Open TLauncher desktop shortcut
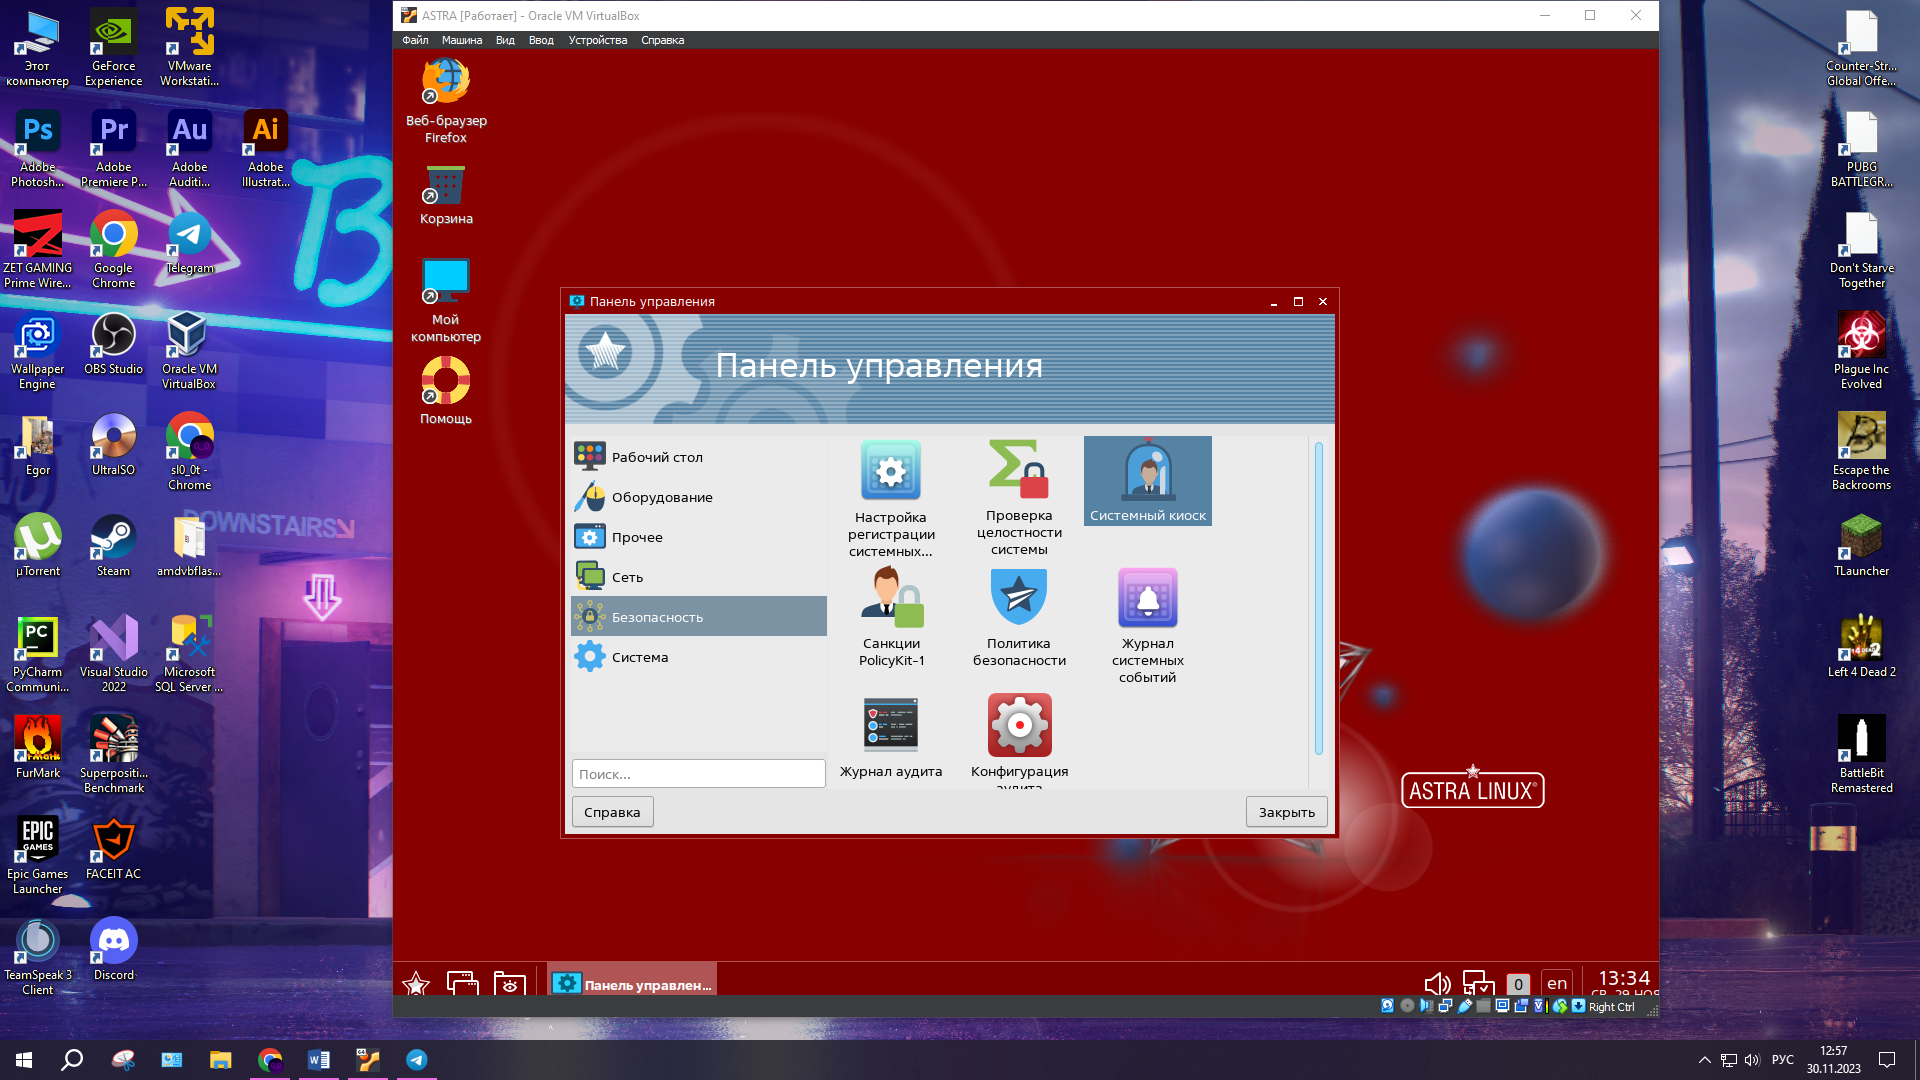The image size is (1920, 1080). (1861, 545)
